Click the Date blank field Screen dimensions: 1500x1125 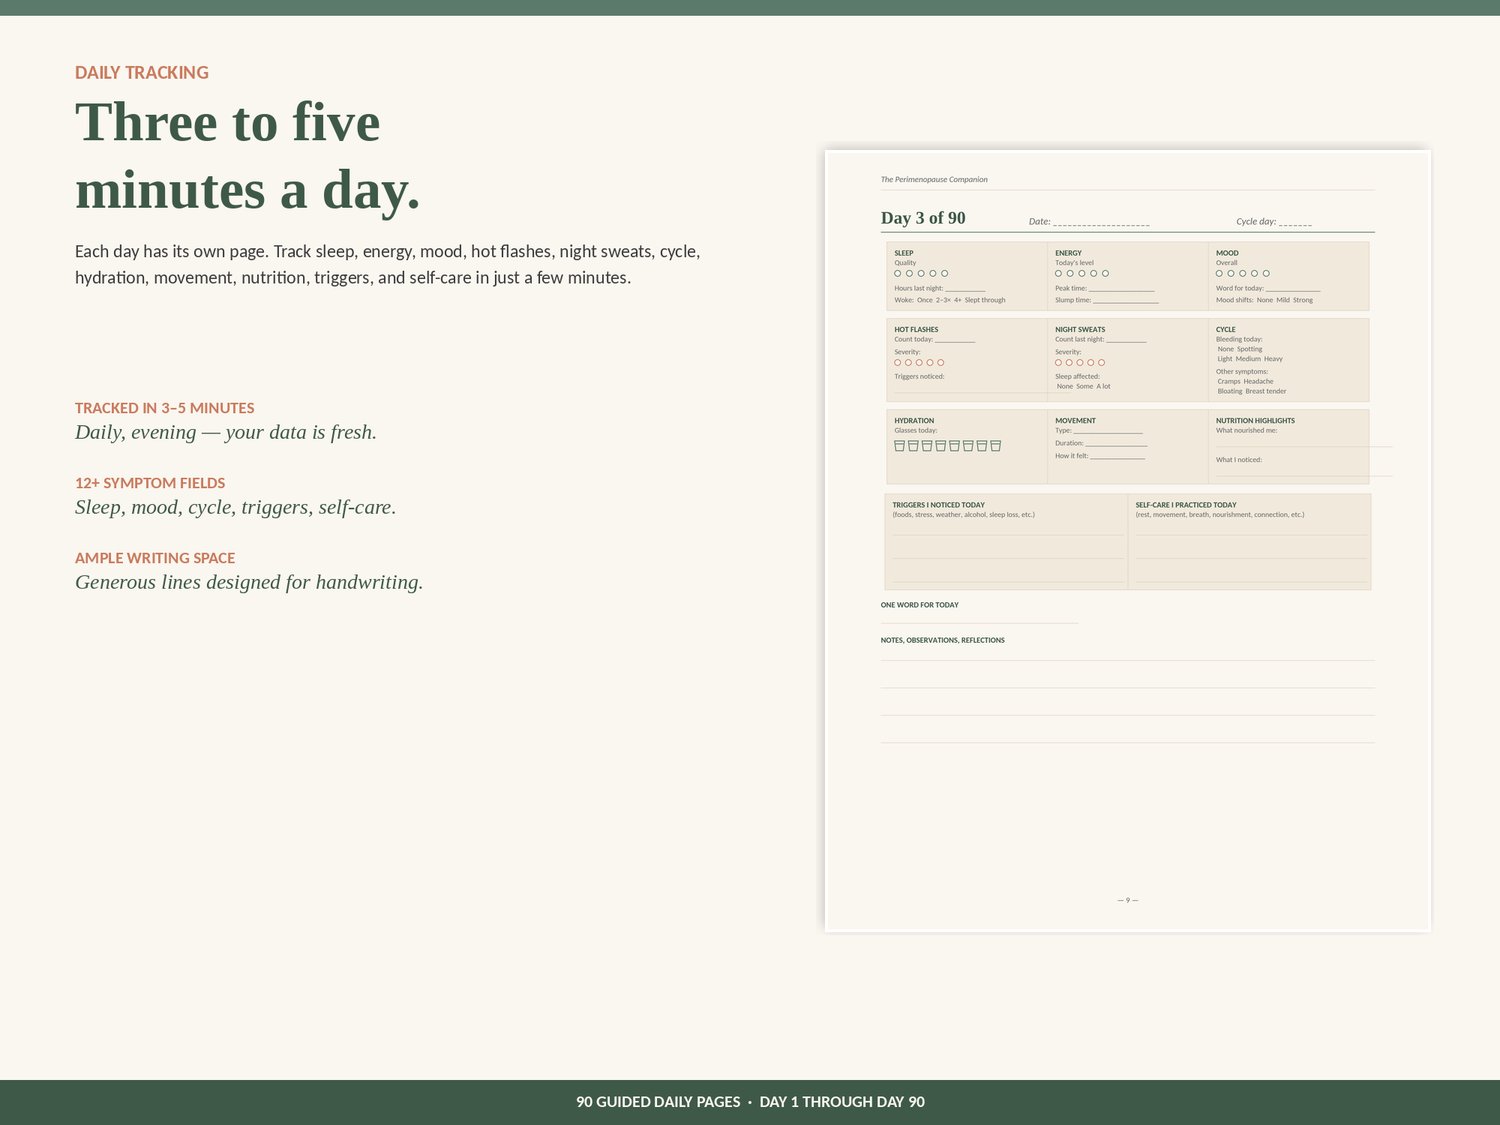(1101, 222)
